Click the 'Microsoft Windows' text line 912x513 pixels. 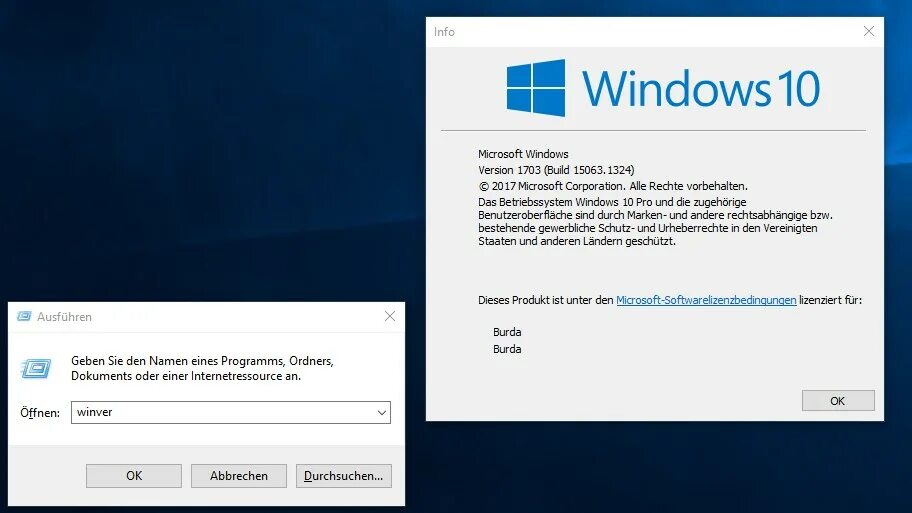coord(523,154)
